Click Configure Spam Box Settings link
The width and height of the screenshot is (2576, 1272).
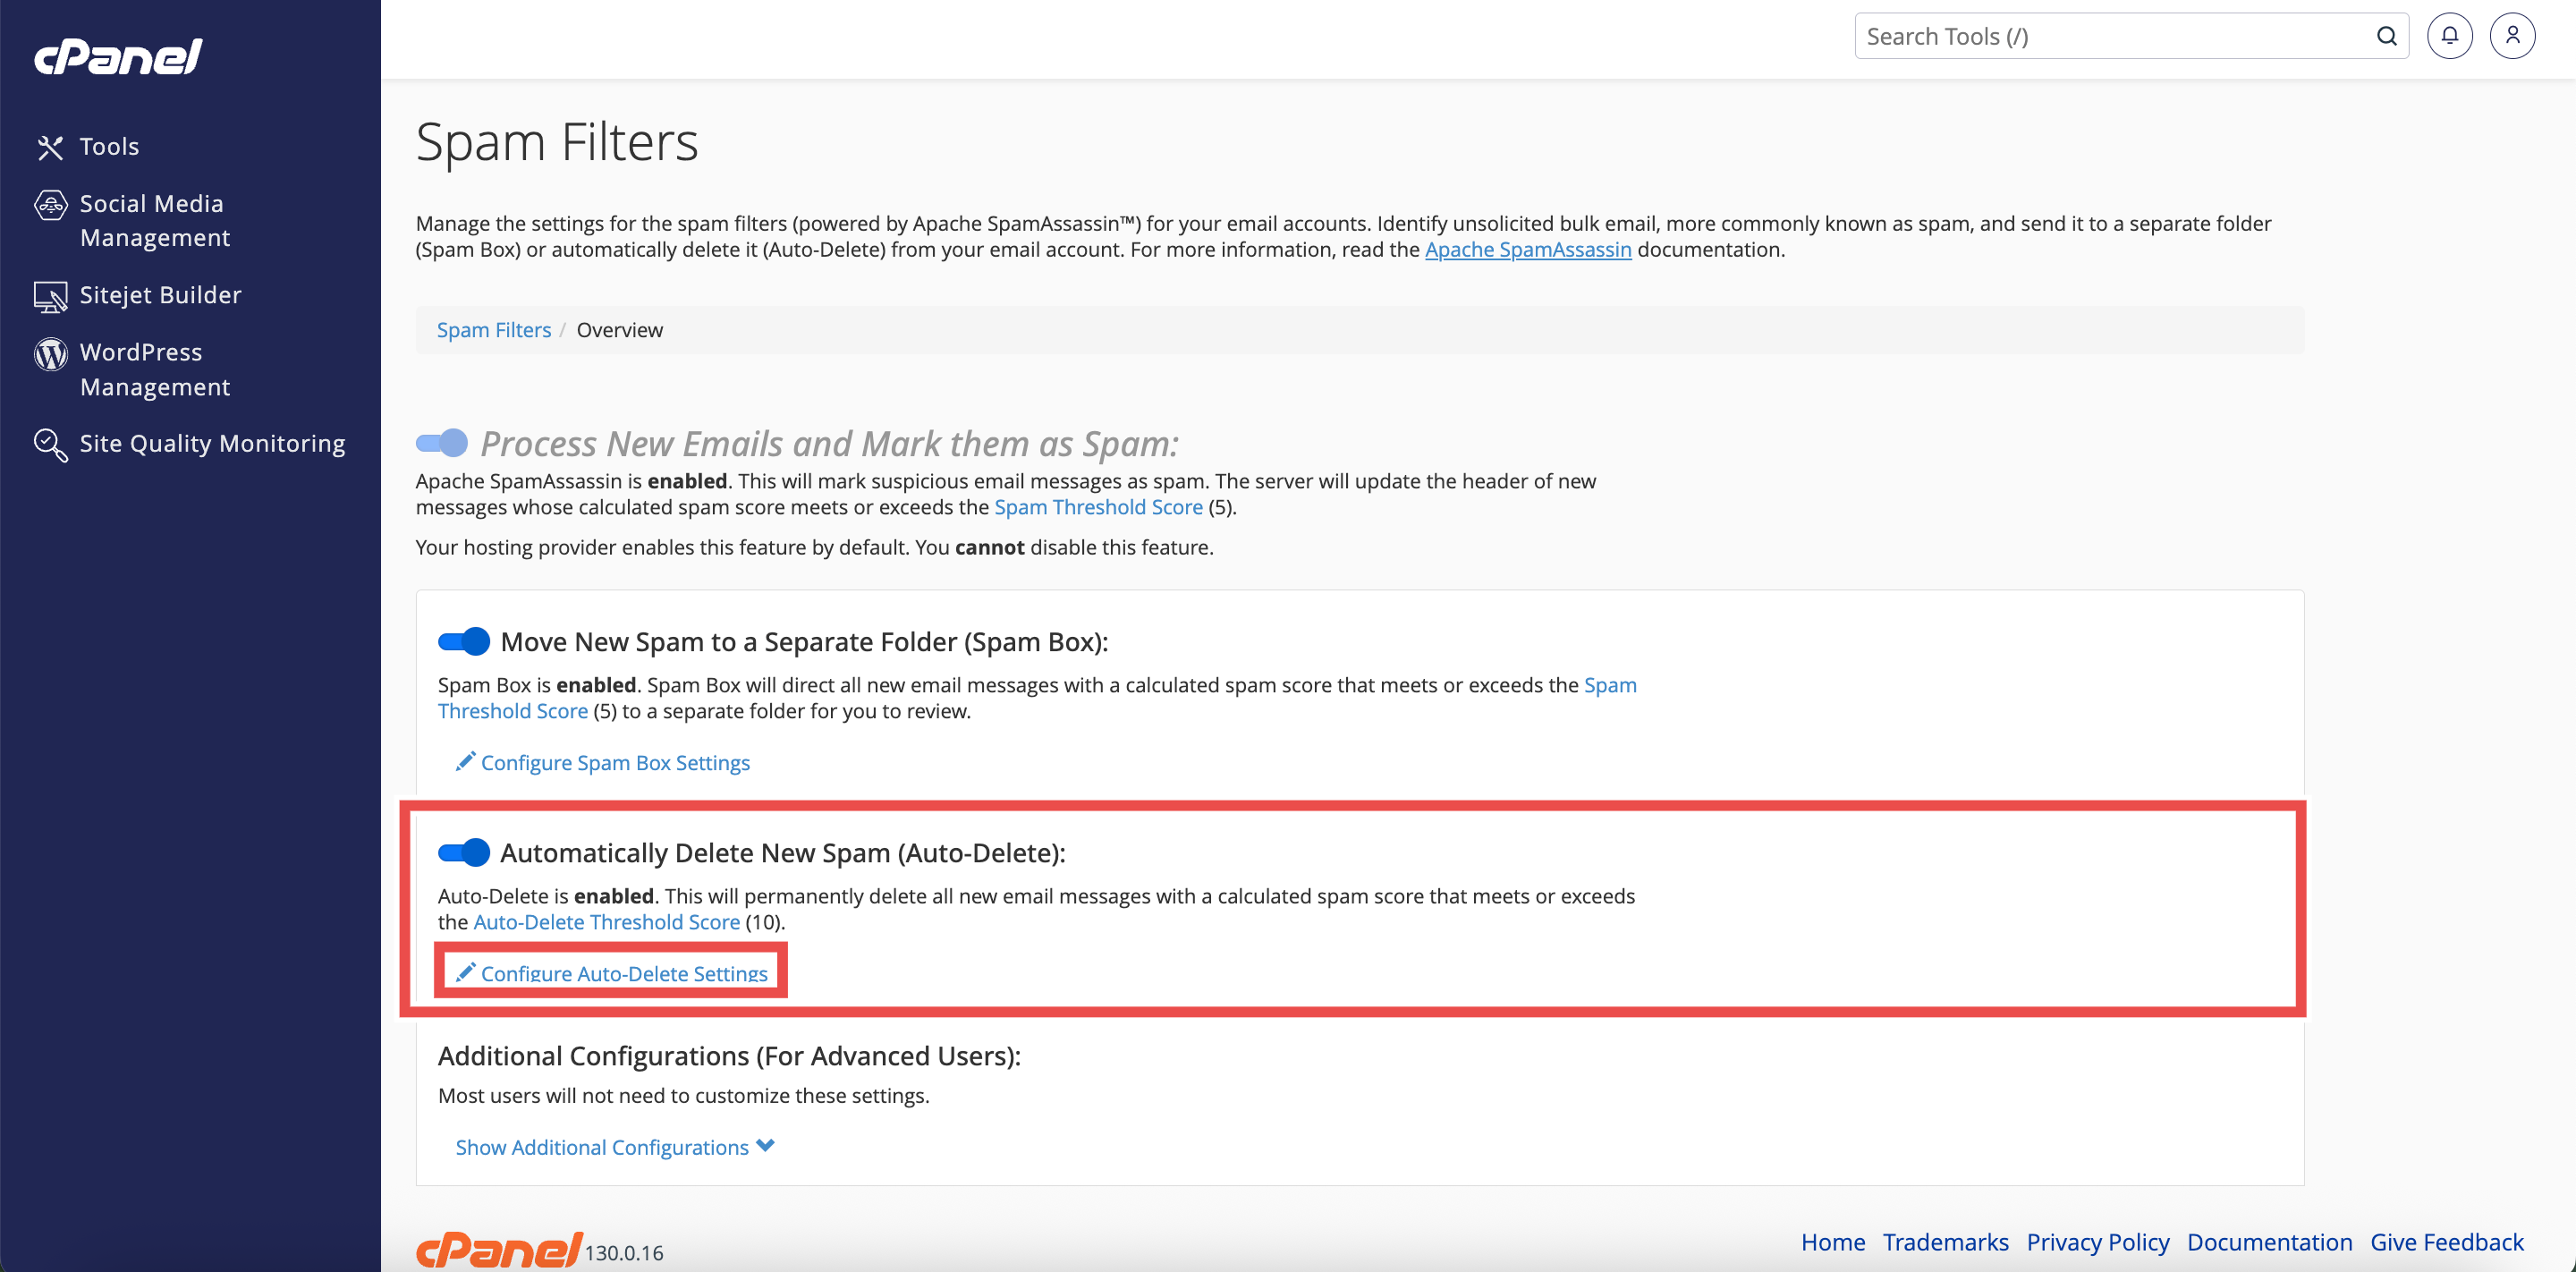coord(614,762)
